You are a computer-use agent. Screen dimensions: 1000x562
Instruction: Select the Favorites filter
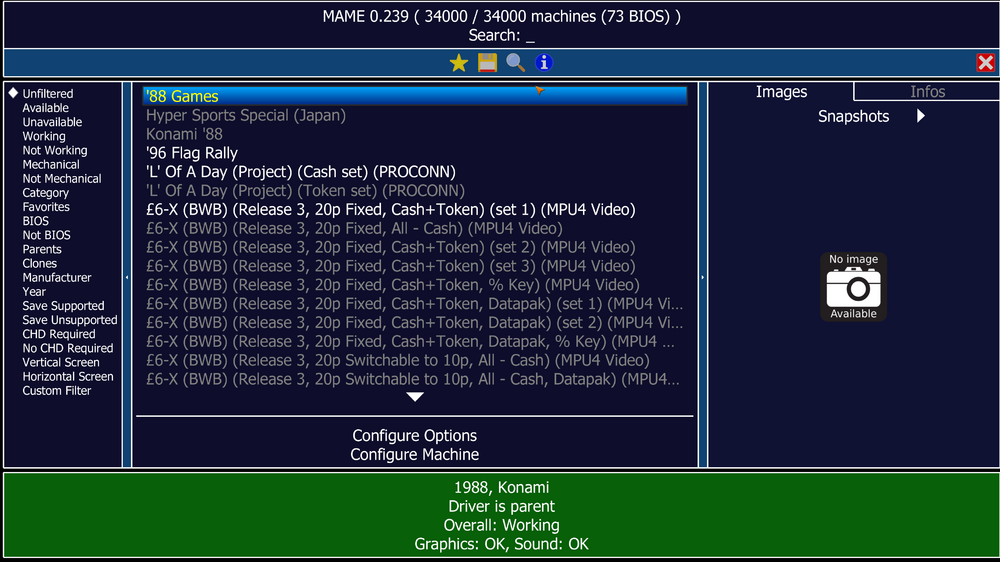[x=46, y=207]
